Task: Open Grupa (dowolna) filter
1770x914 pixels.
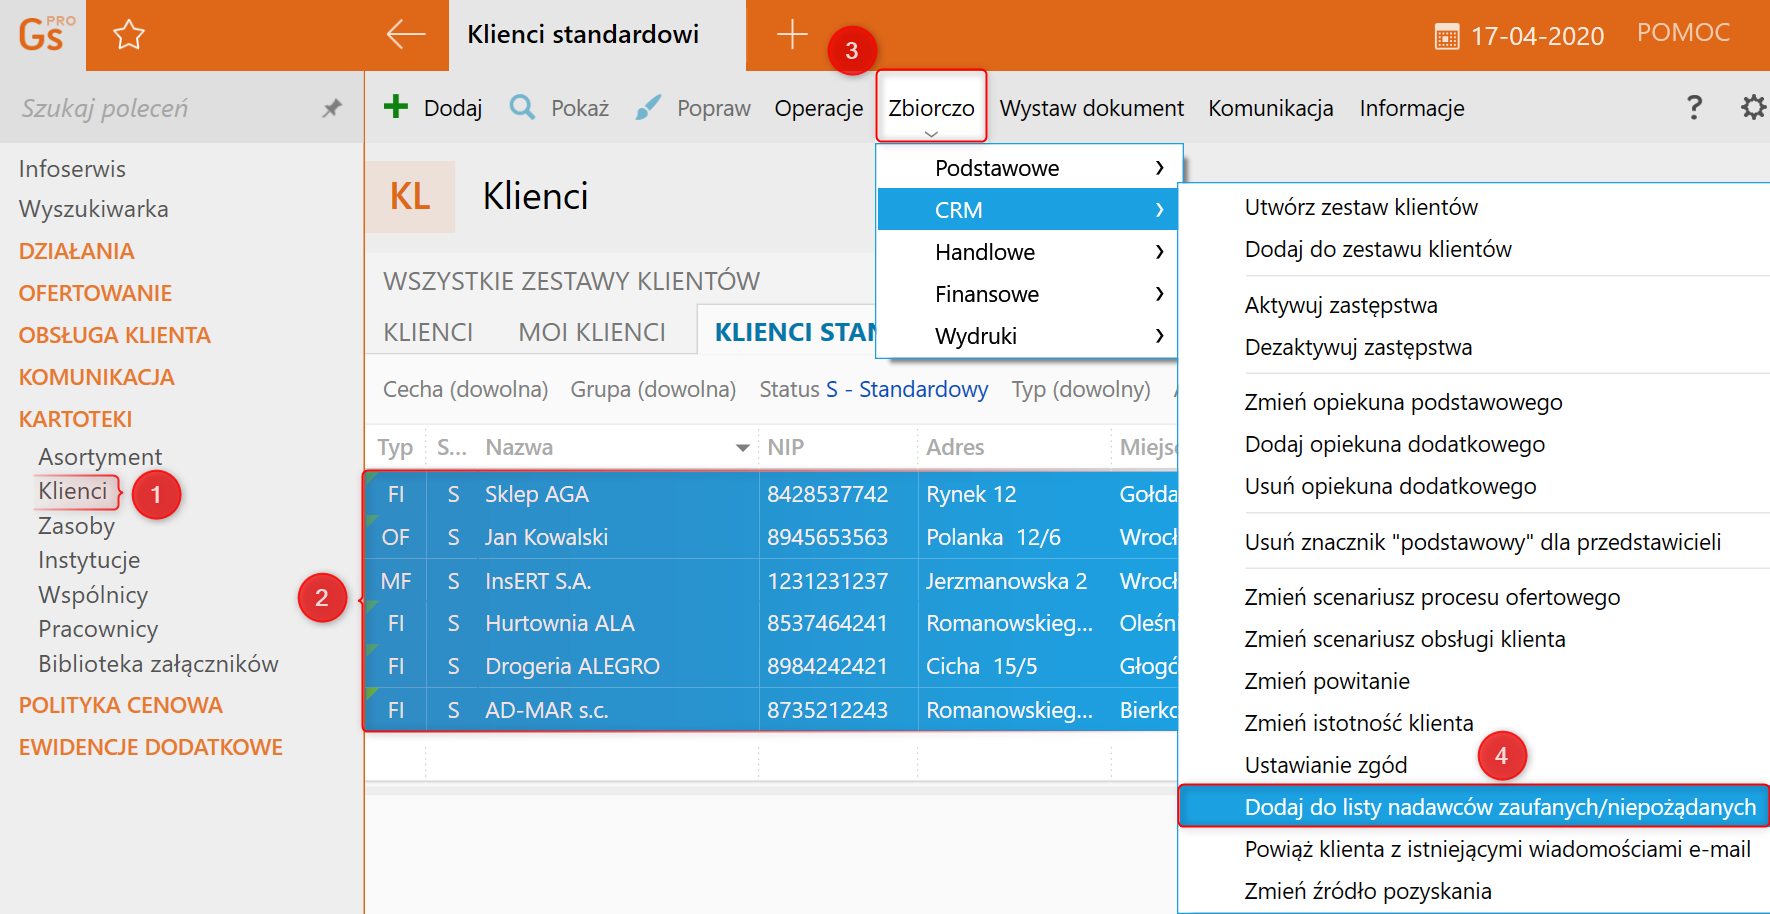Action: [x=653, y=389]
